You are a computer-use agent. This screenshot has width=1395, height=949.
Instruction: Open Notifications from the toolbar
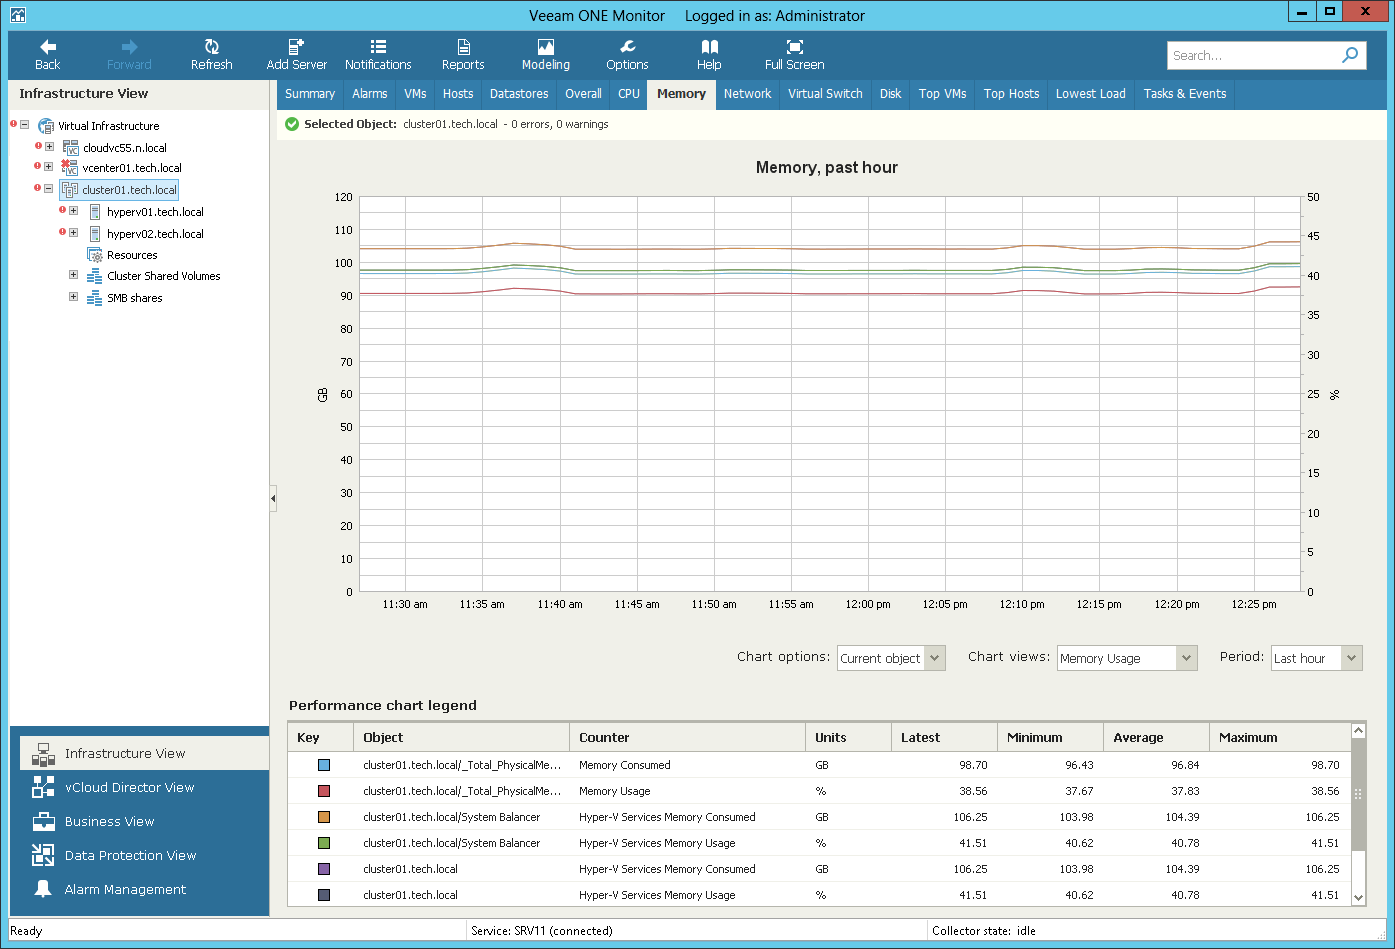coord(378,47)
